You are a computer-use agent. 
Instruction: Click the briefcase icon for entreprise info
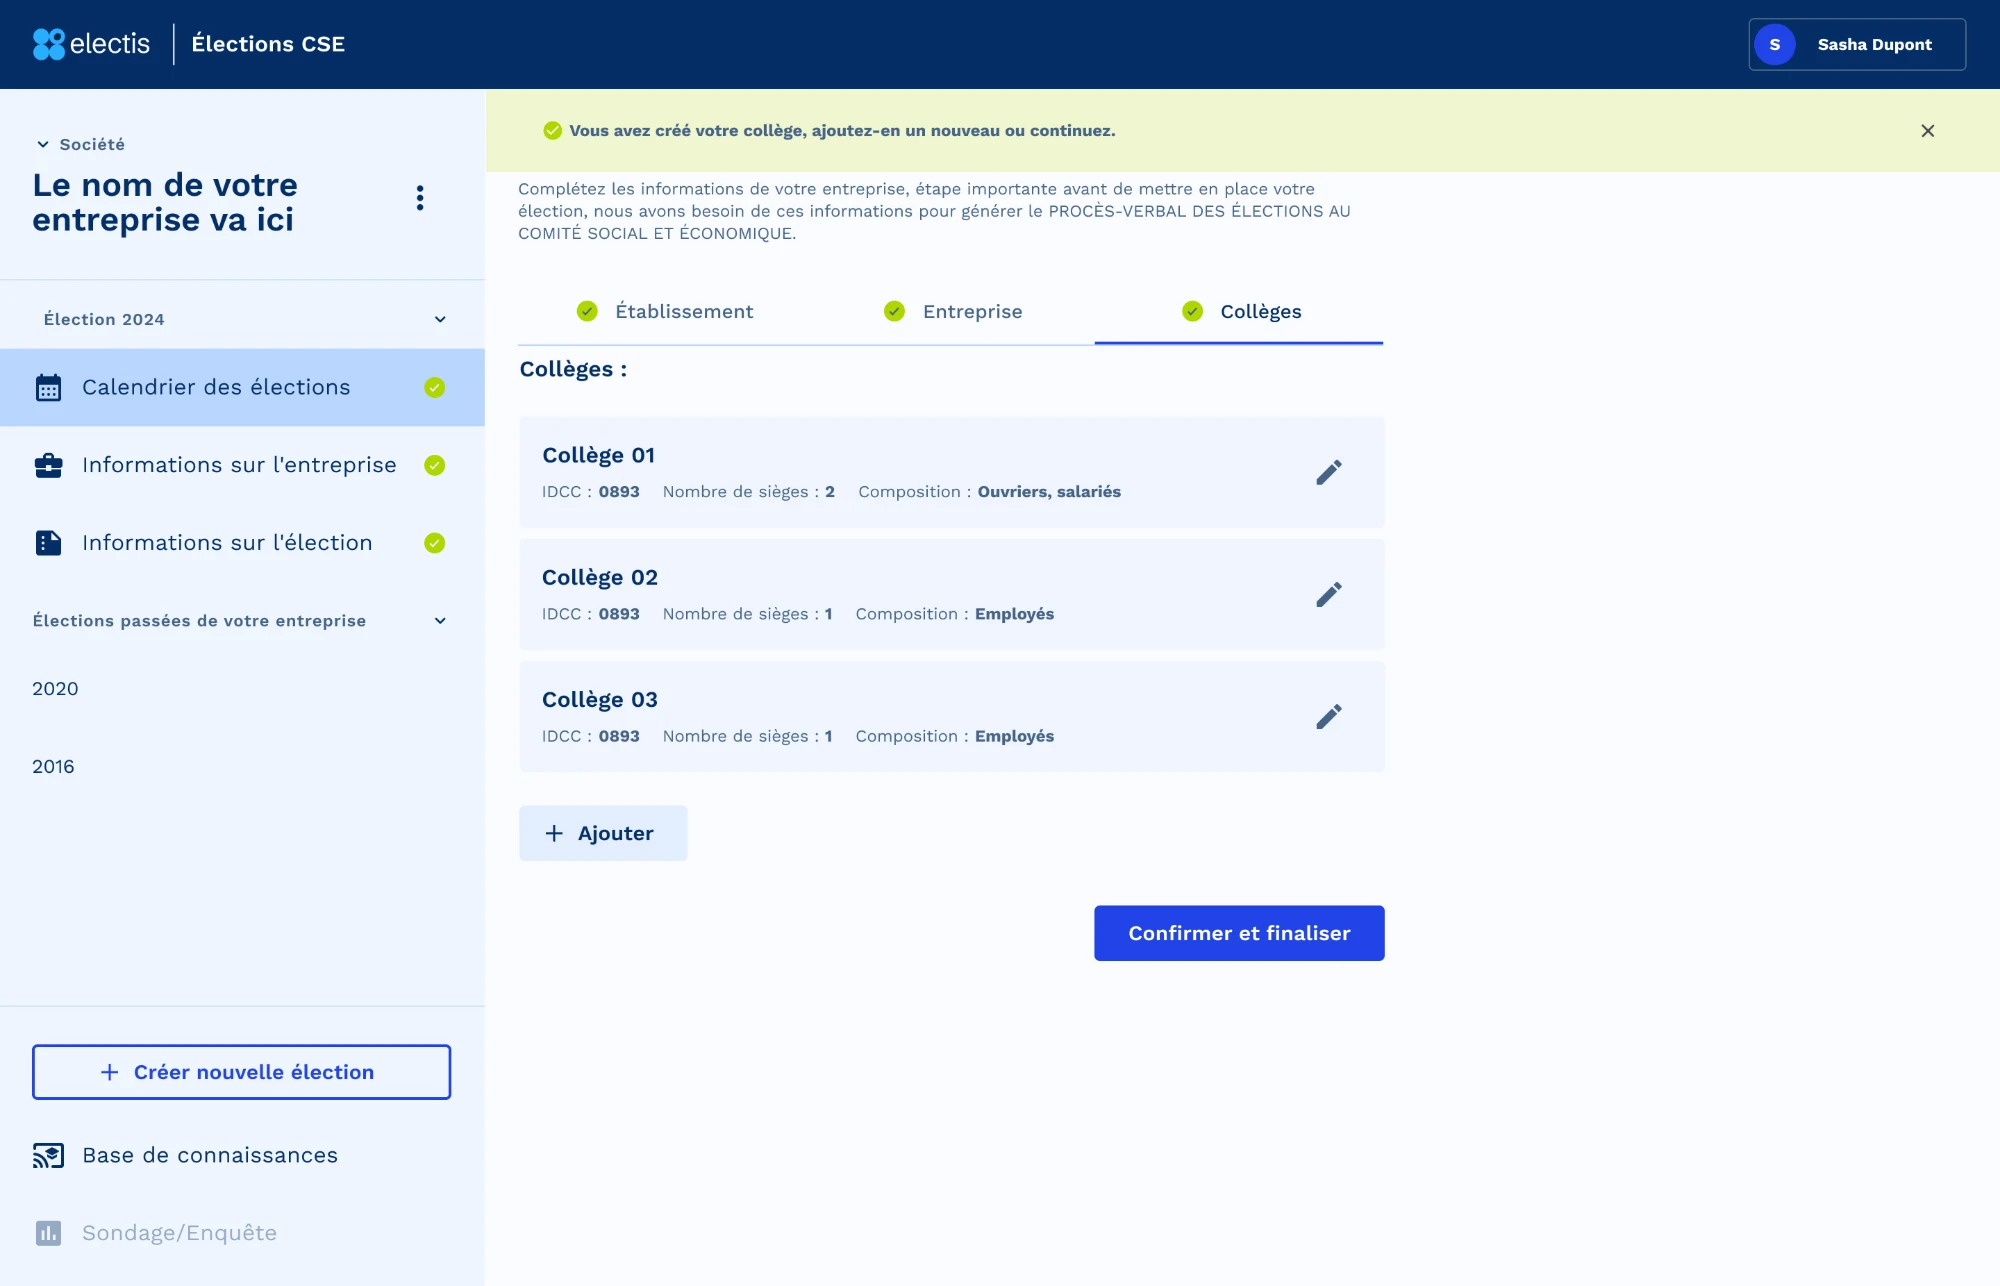[x=48, y=465]
